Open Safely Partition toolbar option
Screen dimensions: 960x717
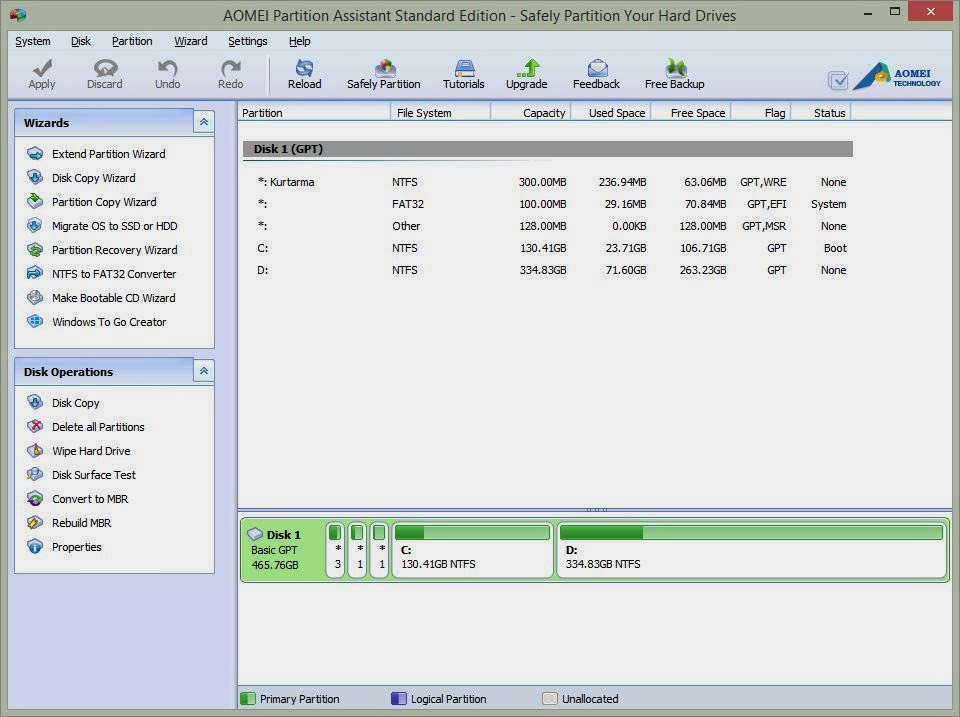pyautogui.click(x=384, y=74)
